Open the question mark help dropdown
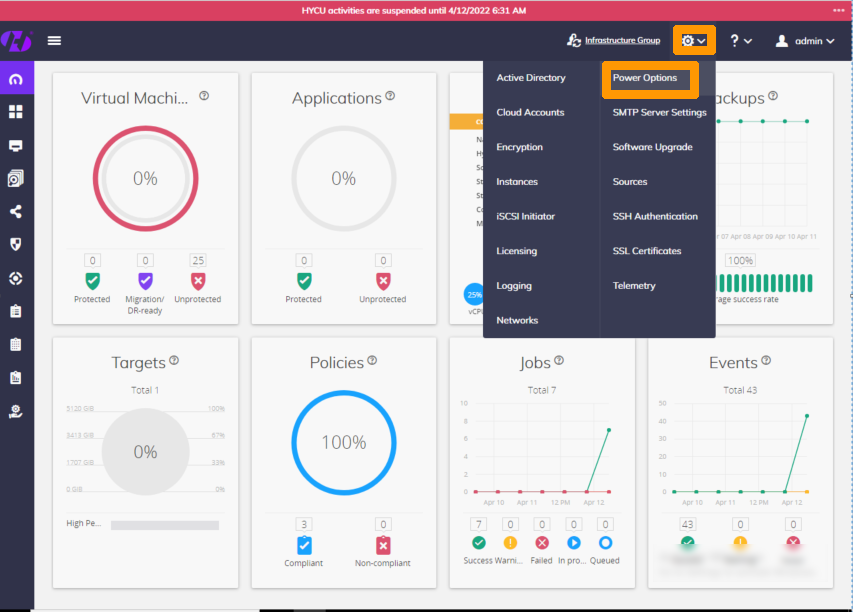Screen dimensions: 853x612 click(740, 41)
